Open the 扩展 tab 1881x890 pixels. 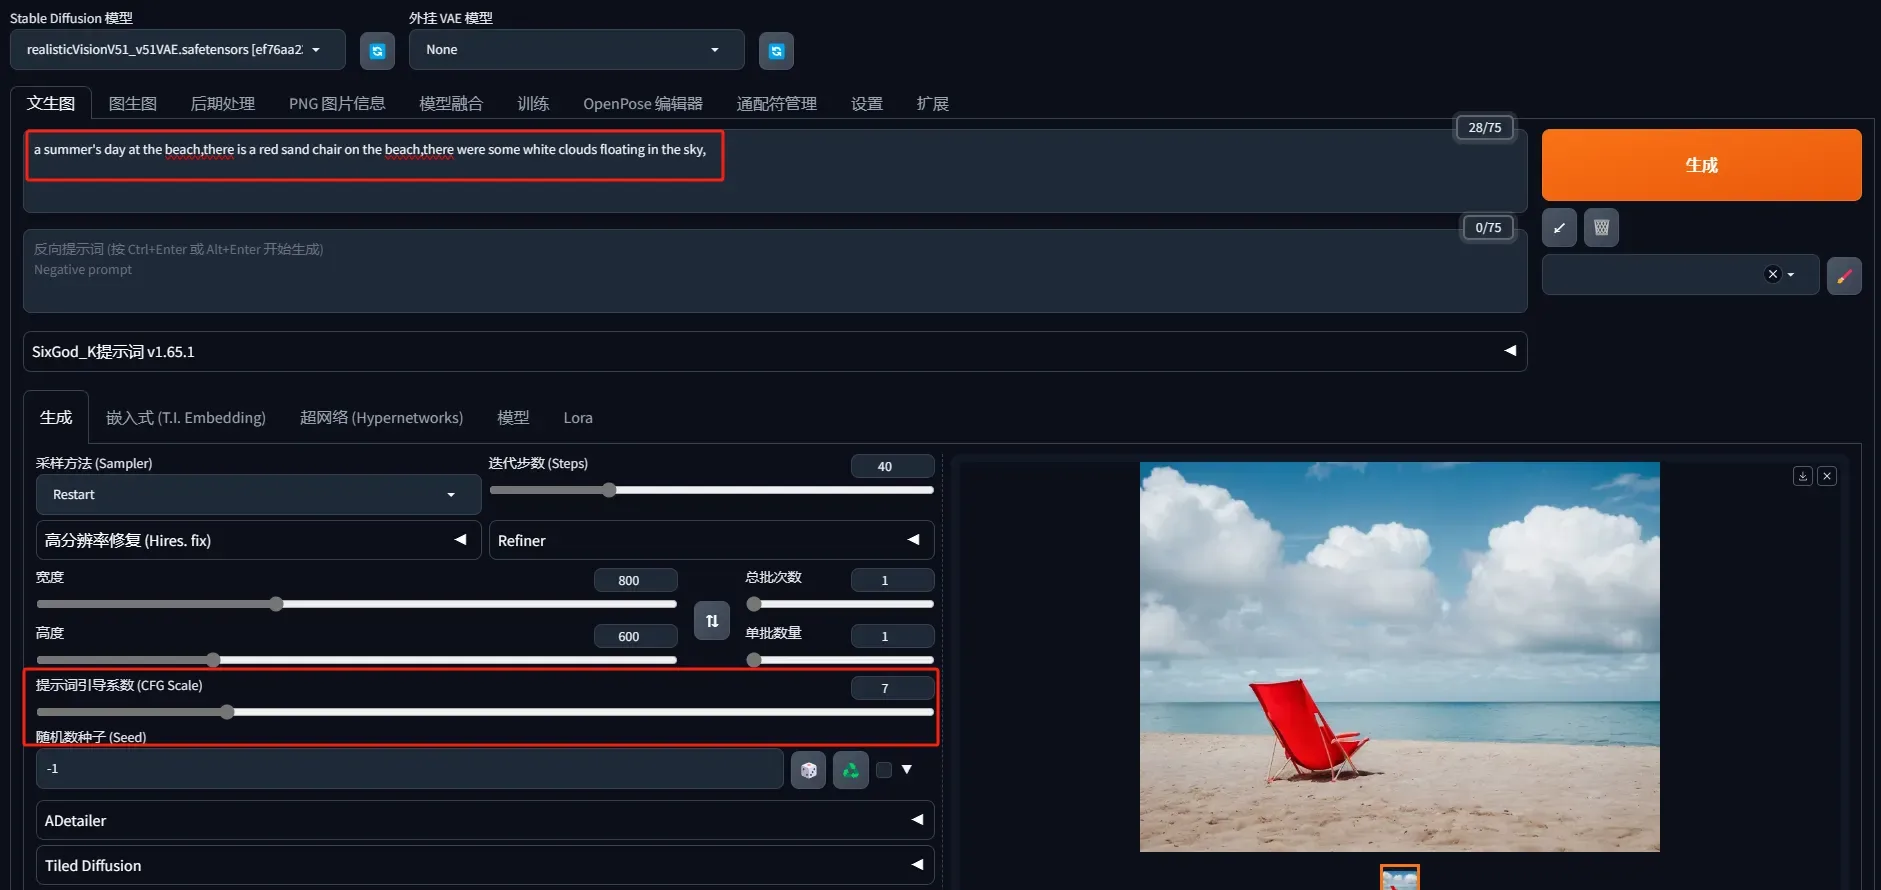coord(933,104)
